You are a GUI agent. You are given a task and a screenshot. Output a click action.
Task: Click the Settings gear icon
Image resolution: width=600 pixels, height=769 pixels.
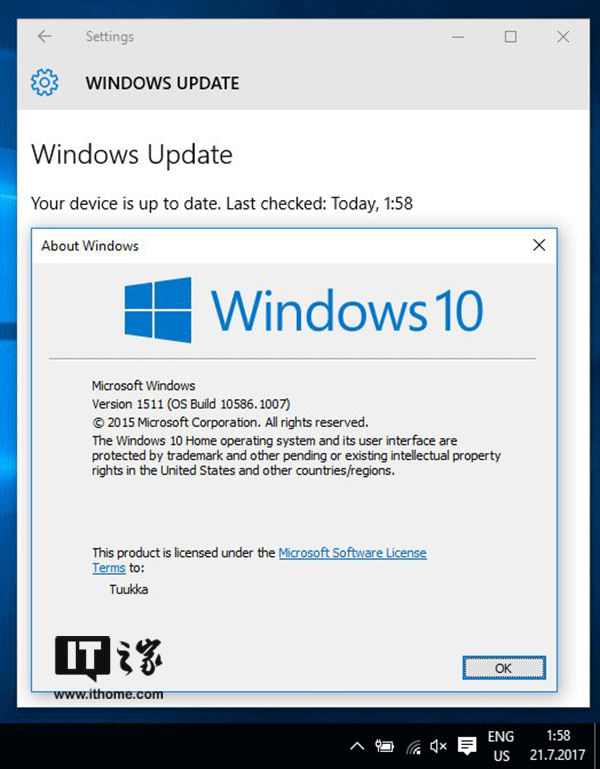pyautogui.click(x=44, y=82)
